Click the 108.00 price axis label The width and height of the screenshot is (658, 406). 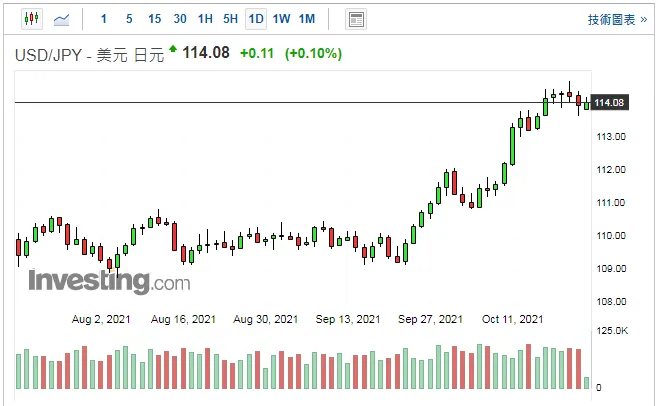pos(611,301)
